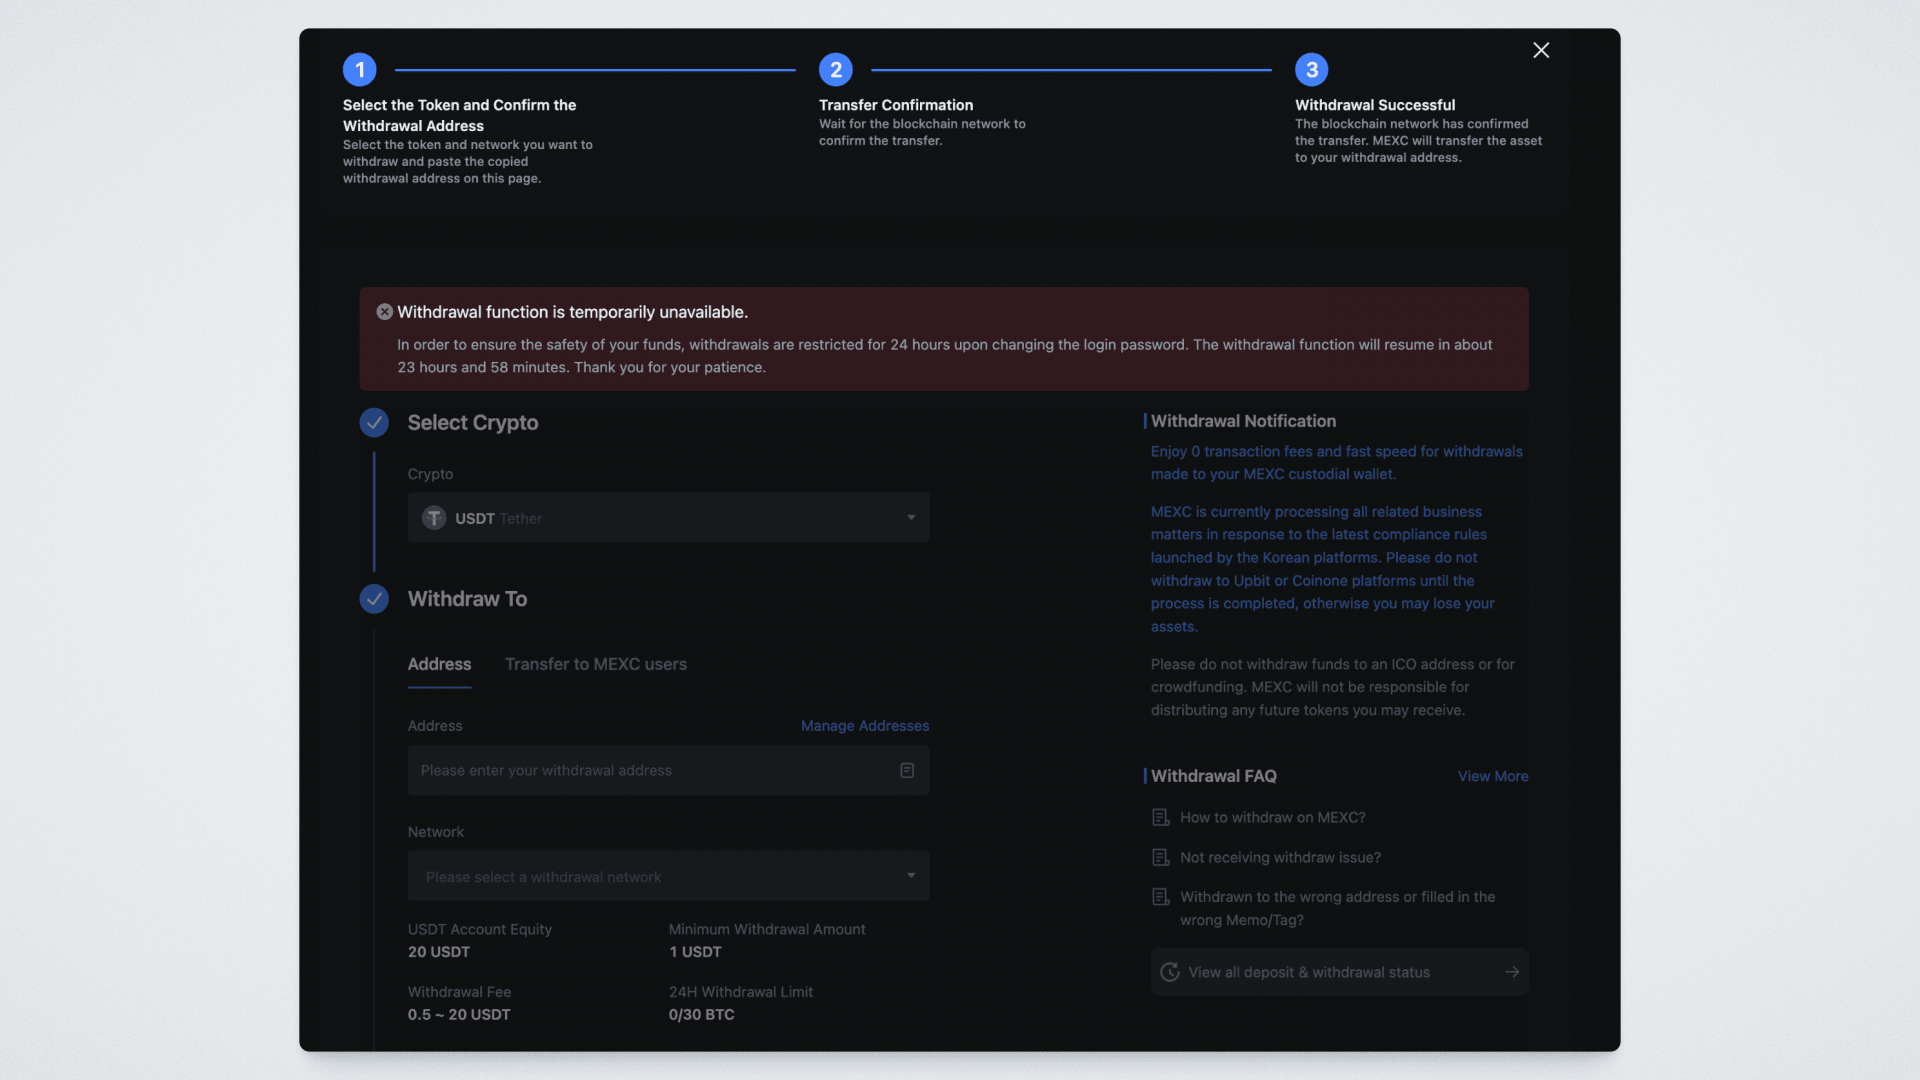Switch to the 'Transfer to MEXC users' tab
The image size is (1920, 1080).
pos(596,664)
